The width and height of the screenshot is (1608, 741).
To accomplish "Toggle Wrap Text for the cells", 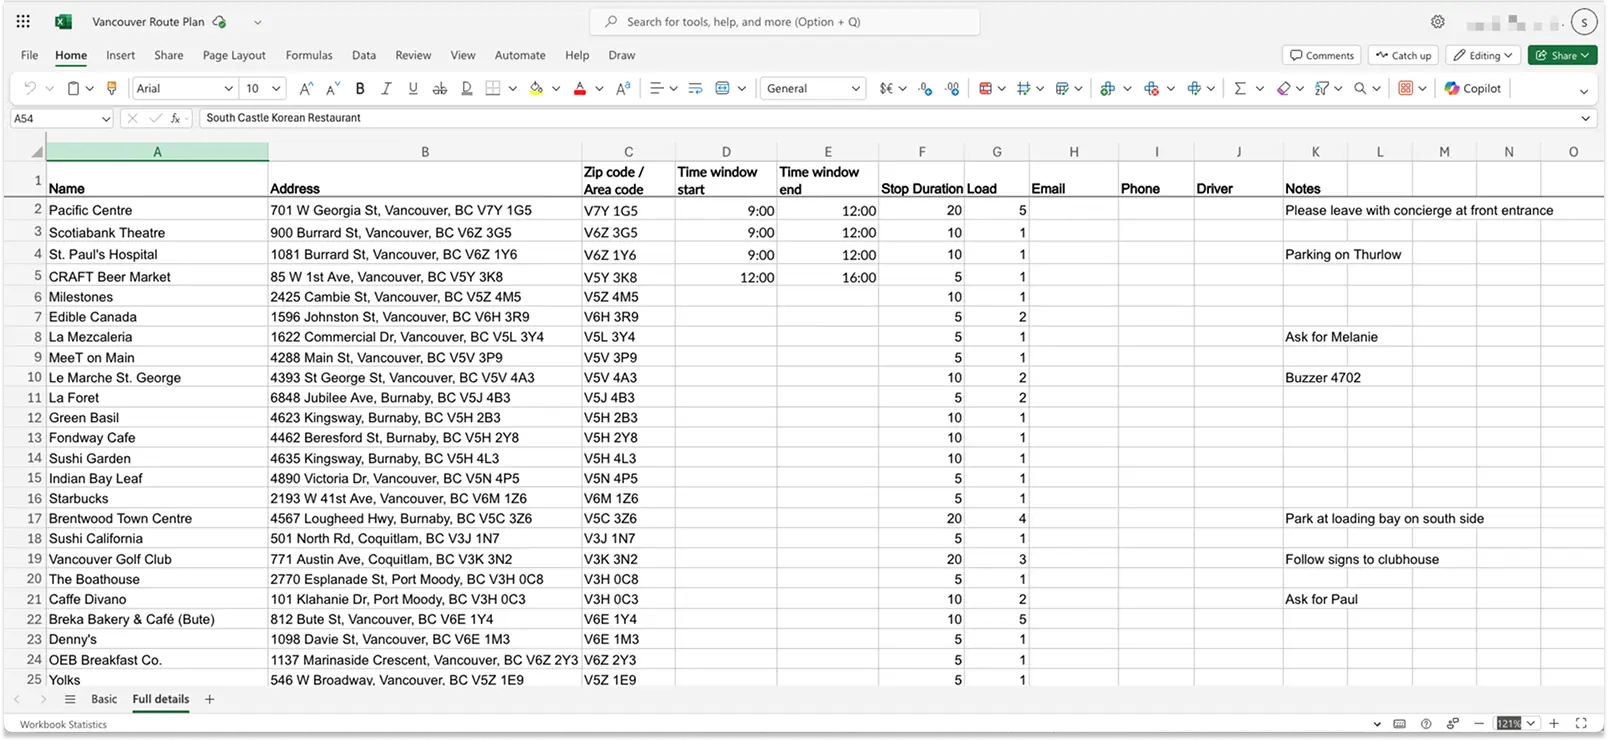I will 696,88.
